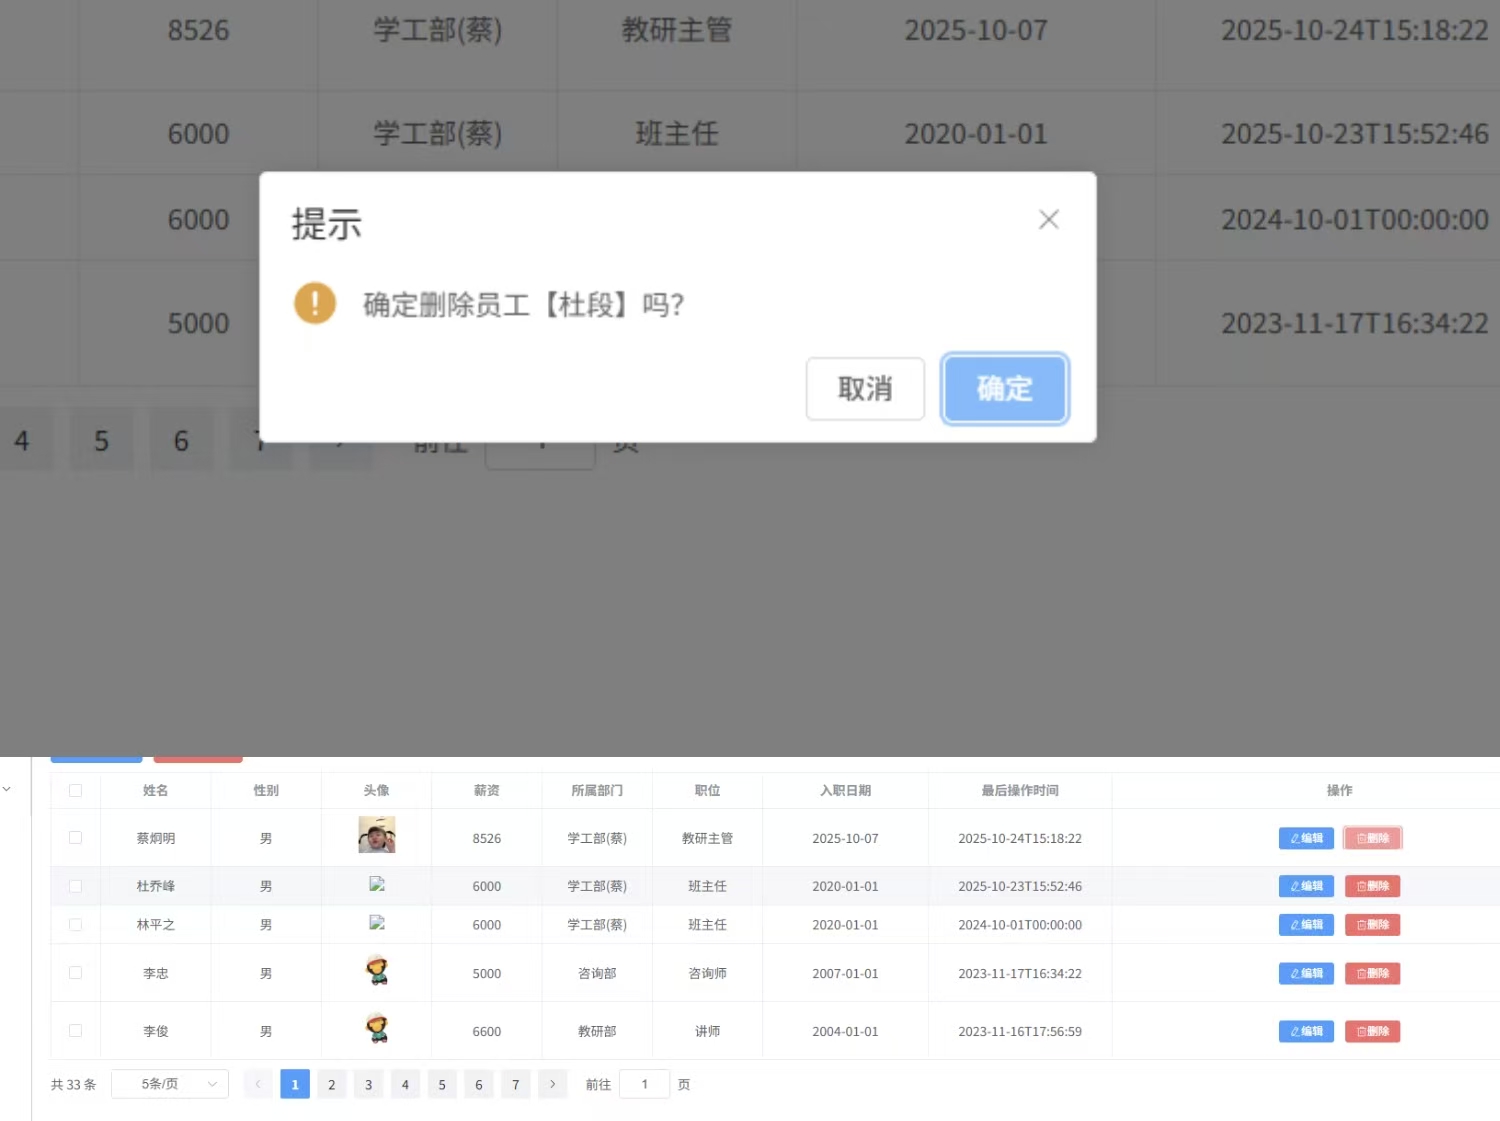Click the orange warning icon in the dialog

click(x=315, y=303)
